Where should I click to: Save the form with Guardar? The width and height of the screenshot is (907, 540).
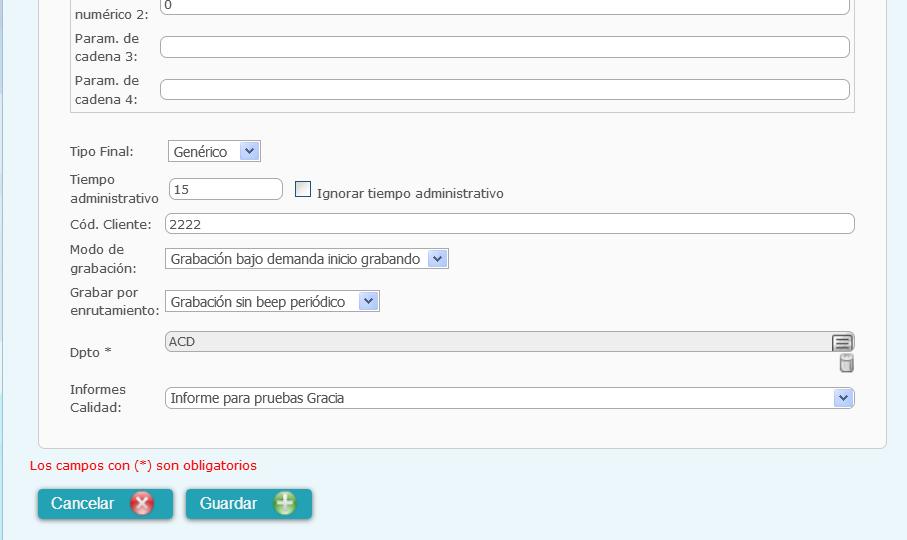pyautogui.click(x=249, y=504)
